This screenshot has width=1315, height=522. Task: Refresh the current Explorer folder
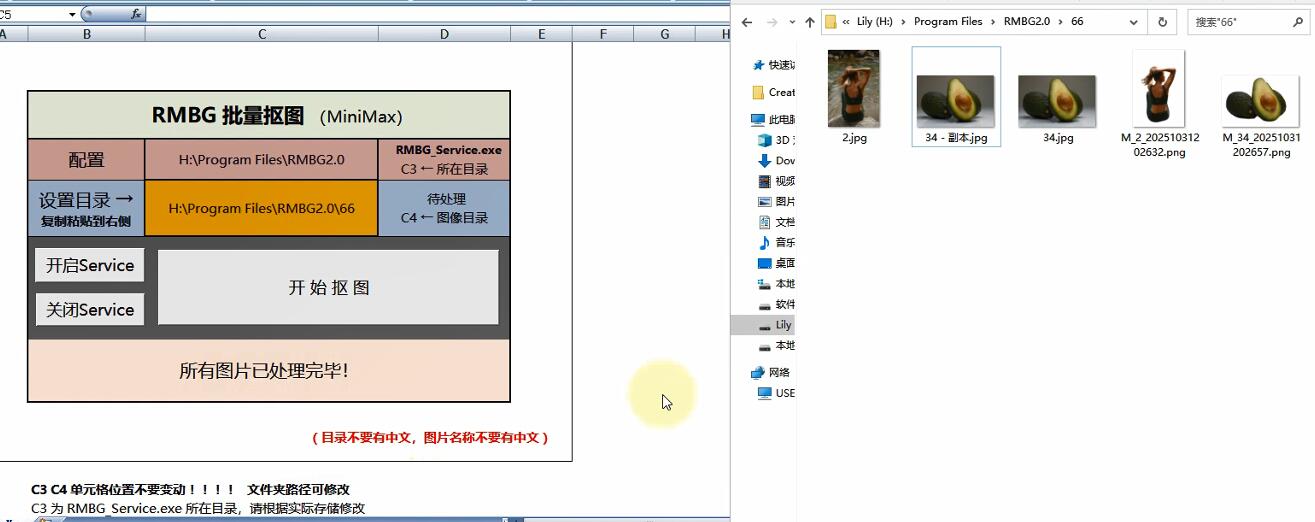point(1162,22)
